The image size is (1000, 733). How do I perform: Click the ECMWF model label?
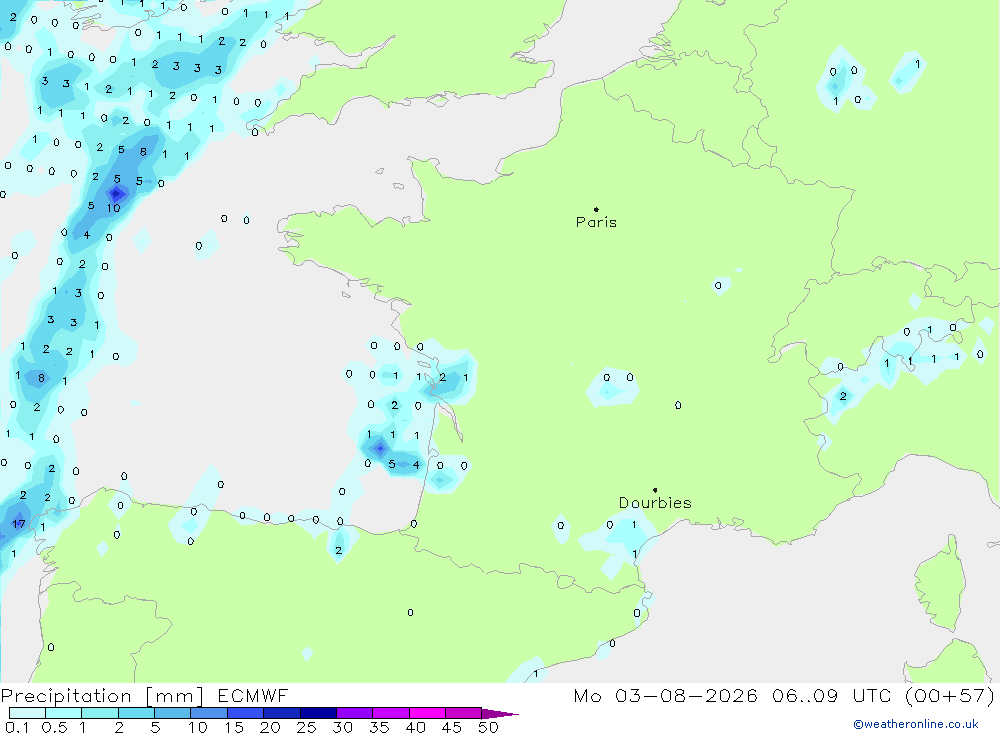pyautogui.click(x=253, y=696)
